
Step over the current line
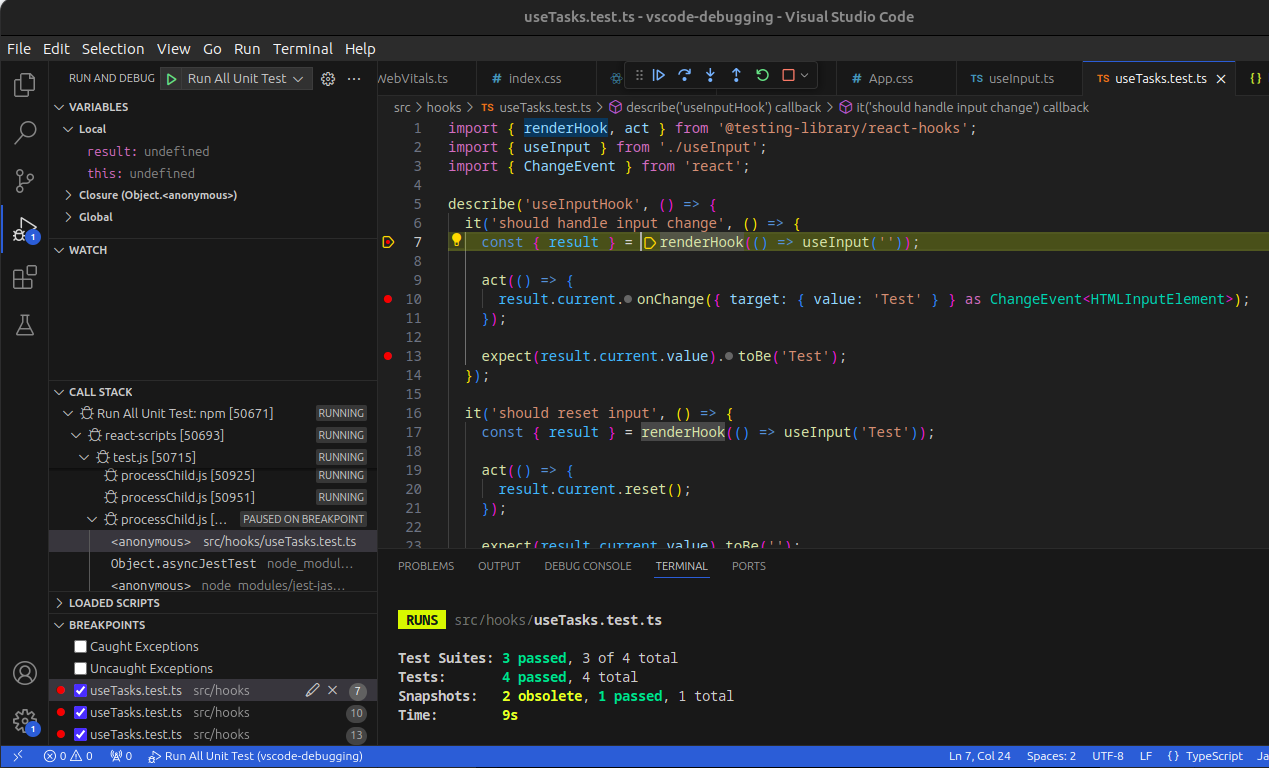click(684, 75)
